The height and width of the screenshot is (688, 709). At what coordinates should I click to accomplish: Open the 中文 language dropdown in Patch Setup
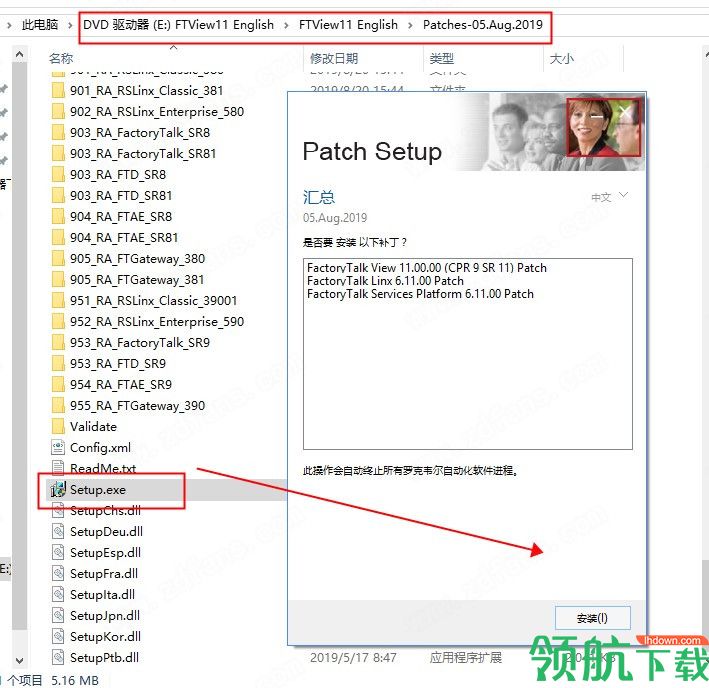pyautogui.click(x=610, y=197)
